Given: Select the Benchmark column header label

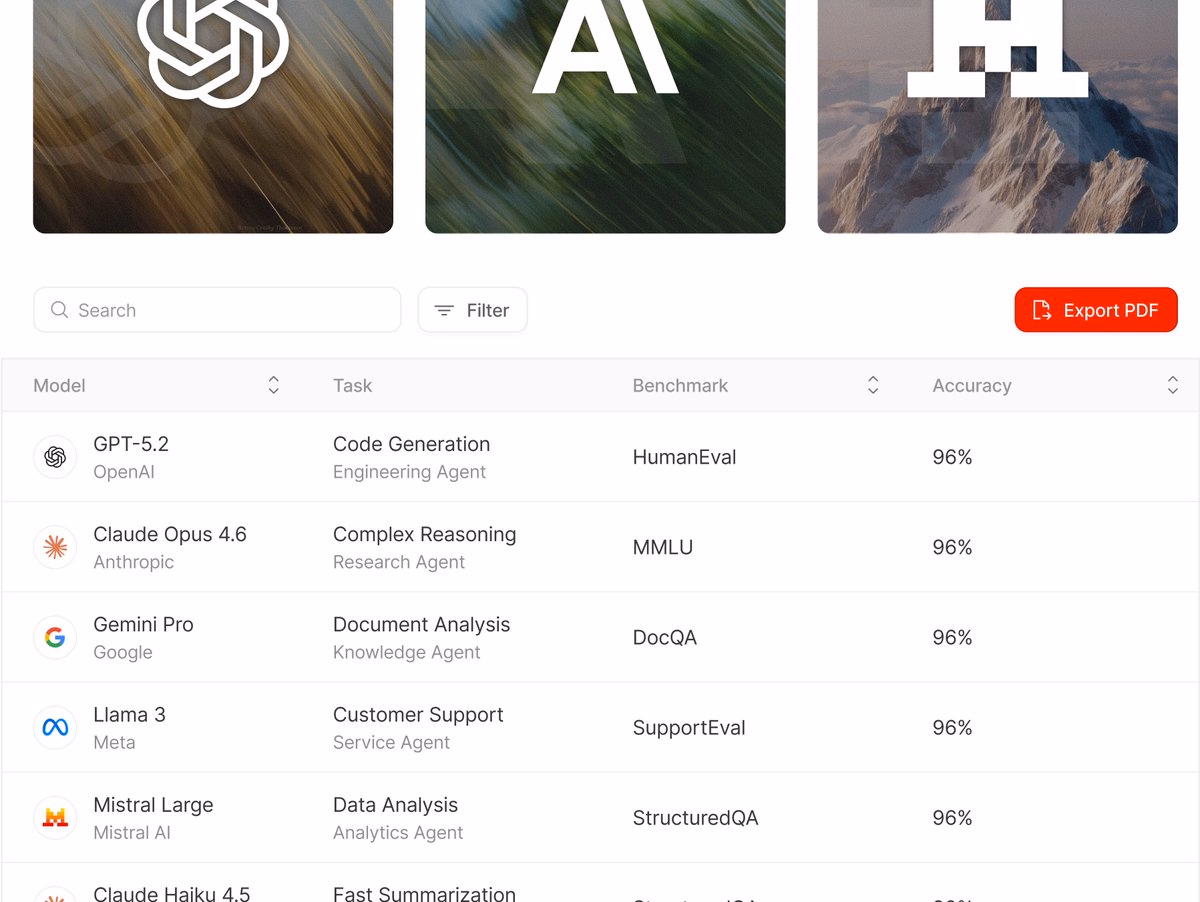Looking at the screenshot, I should pos(680,385).
